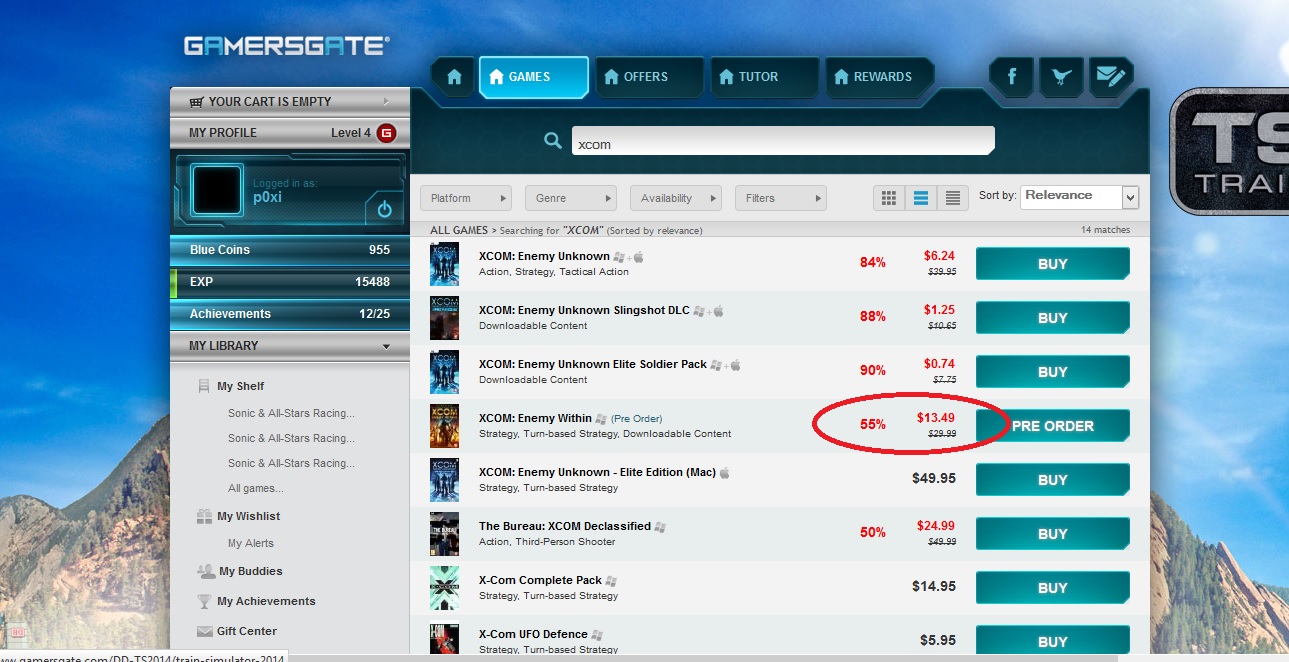Open The Bureau cover thumbnail
Image resolution: width=1289 pixels, height=662 pixels.
point(444,534)
